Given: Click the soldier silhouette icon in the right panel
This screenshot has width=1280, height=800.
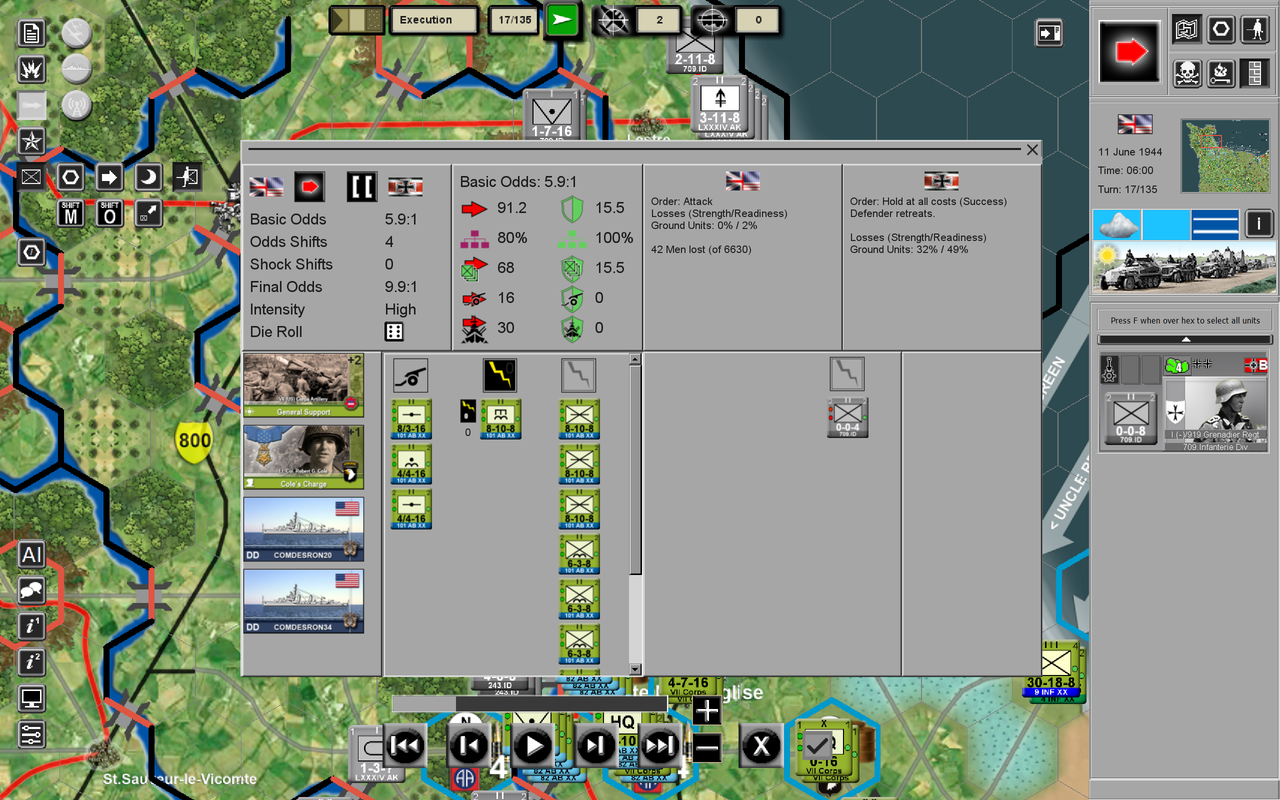Looking at the screenshot, I should coord(1256,30).
